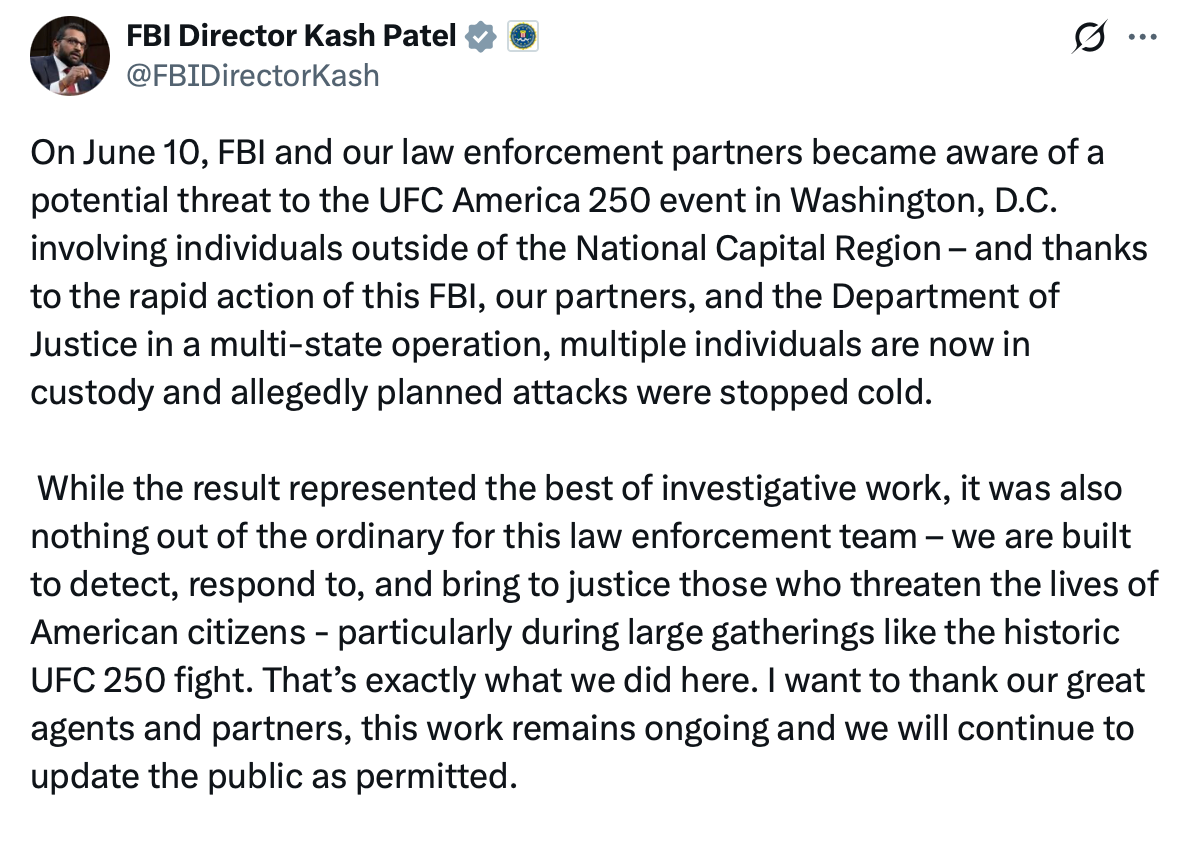
Task: Click the Grok slashed-circle icon
Action: click(x=1089, y=36)
